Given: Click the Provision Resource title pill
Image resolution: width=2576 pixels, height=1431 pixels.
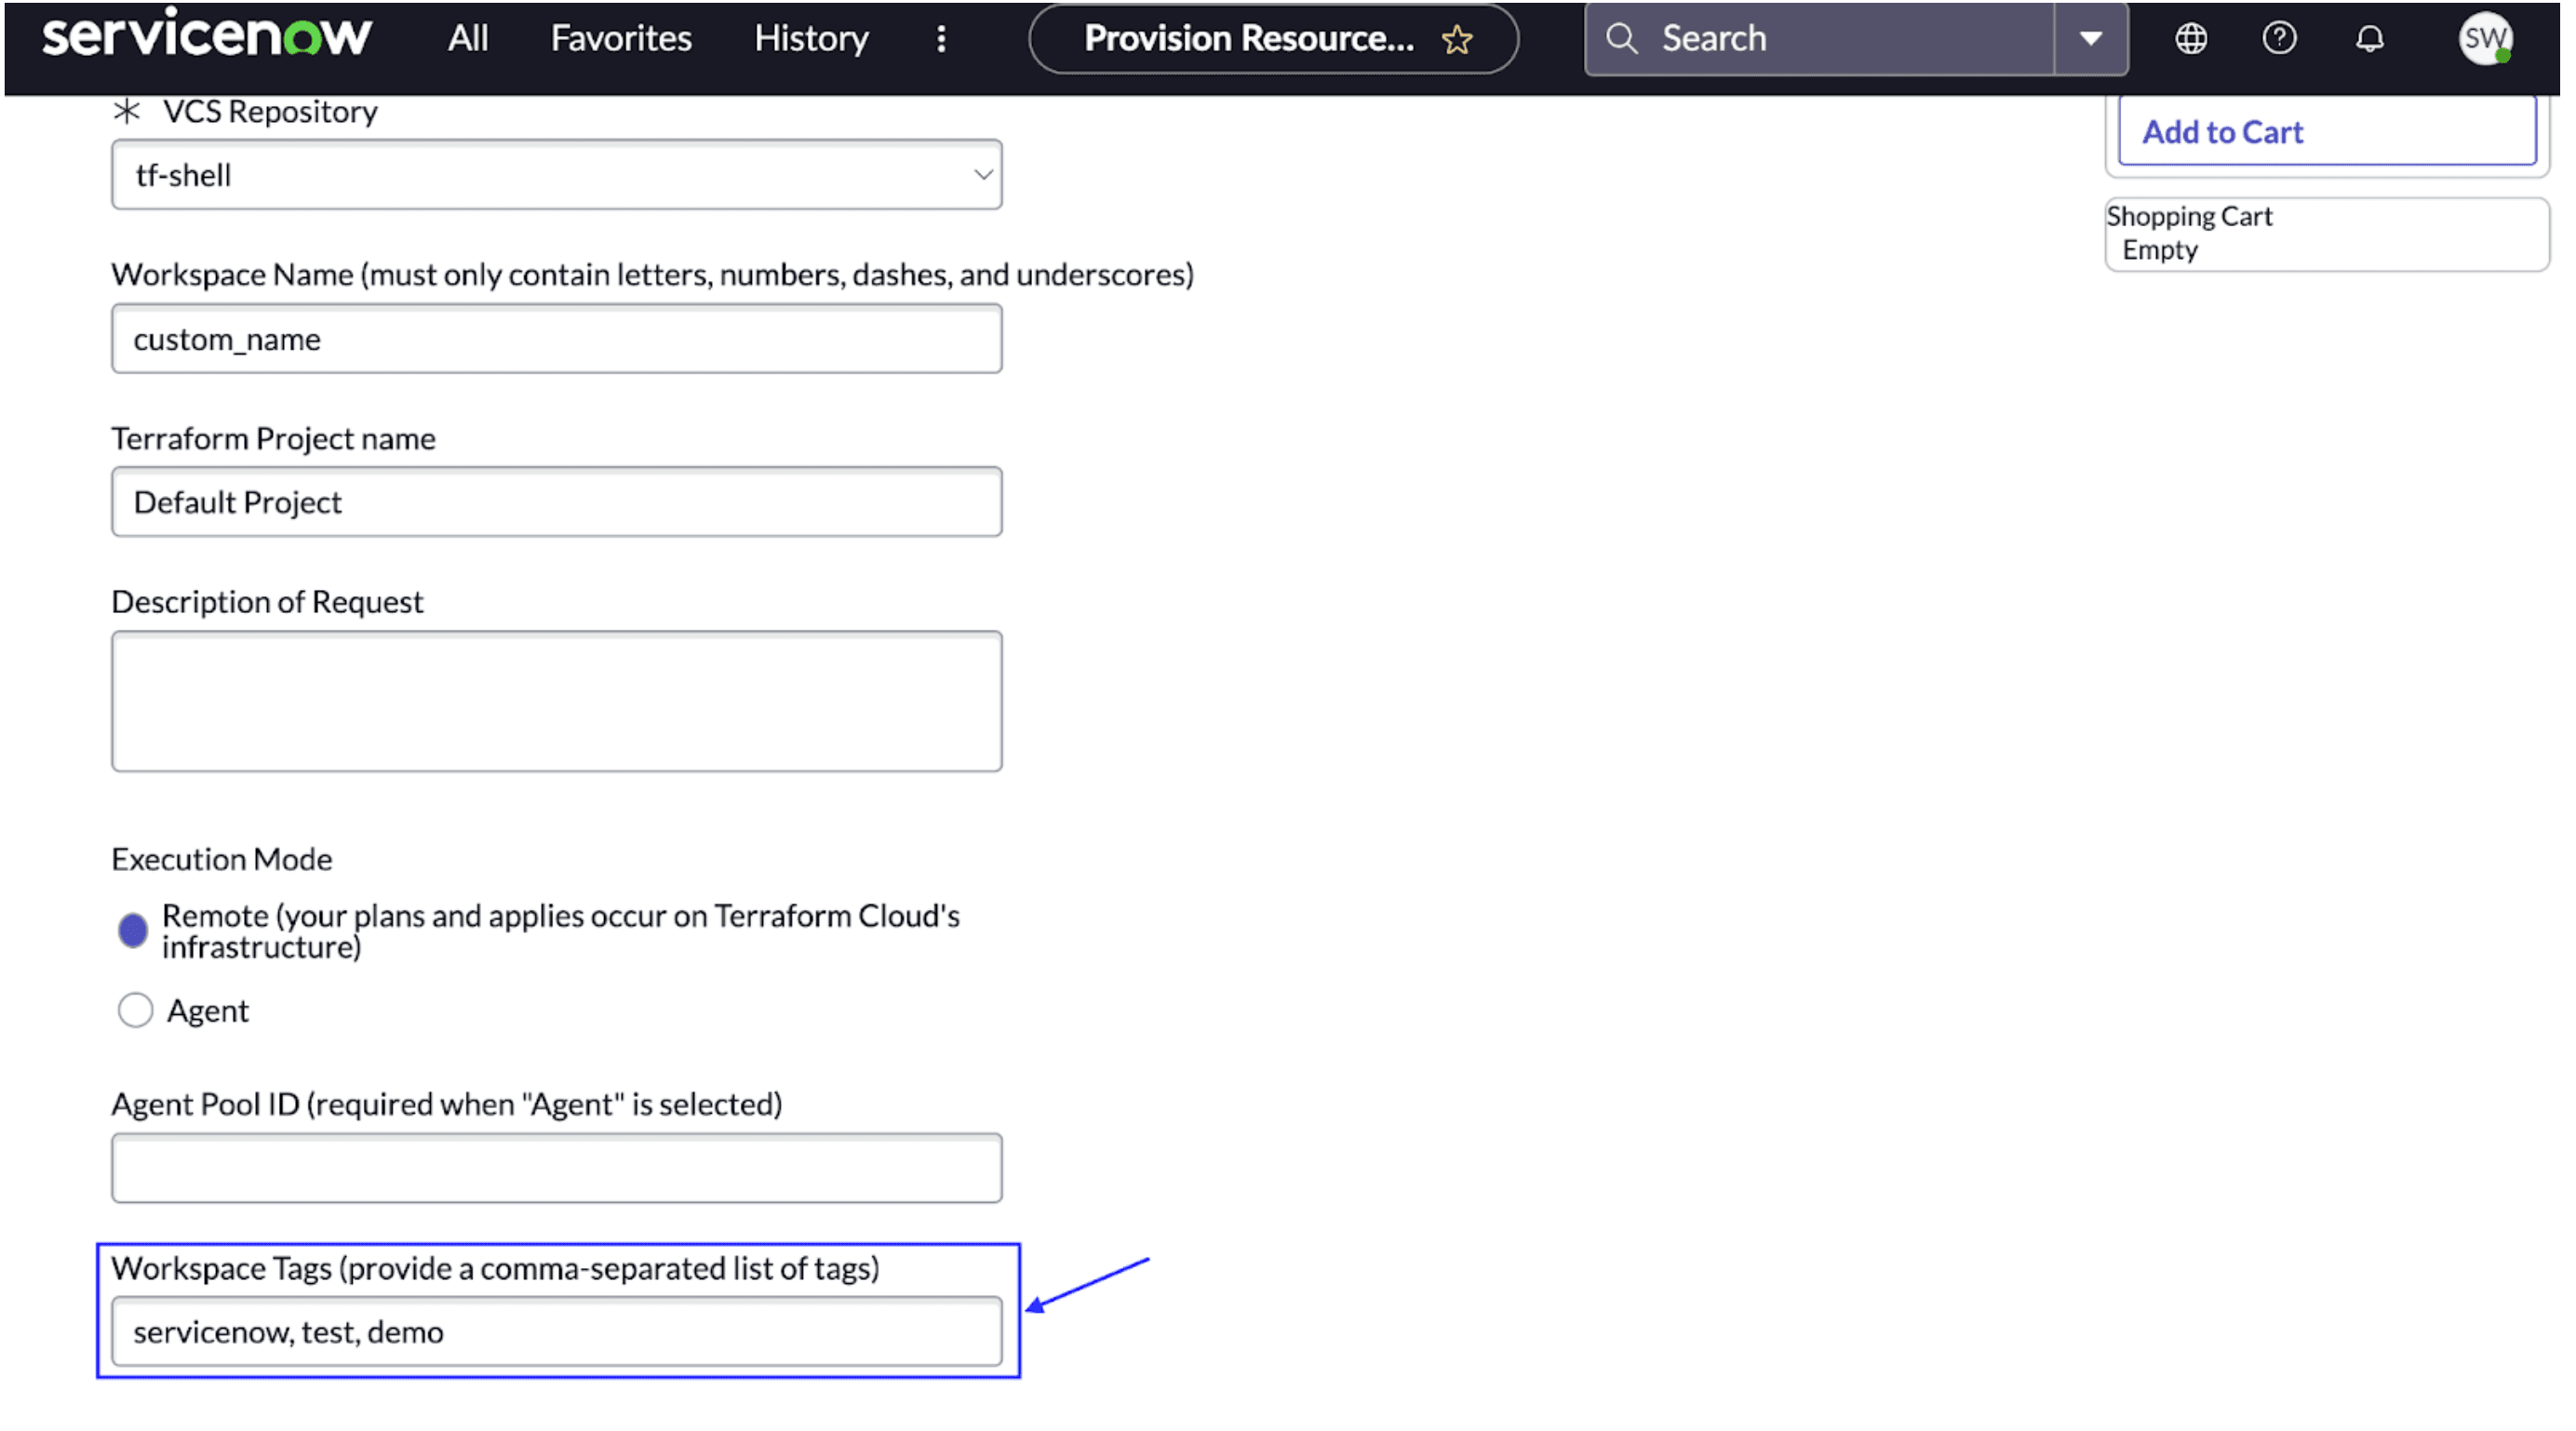Looking at the screenshot, I should pos(1248,39).
